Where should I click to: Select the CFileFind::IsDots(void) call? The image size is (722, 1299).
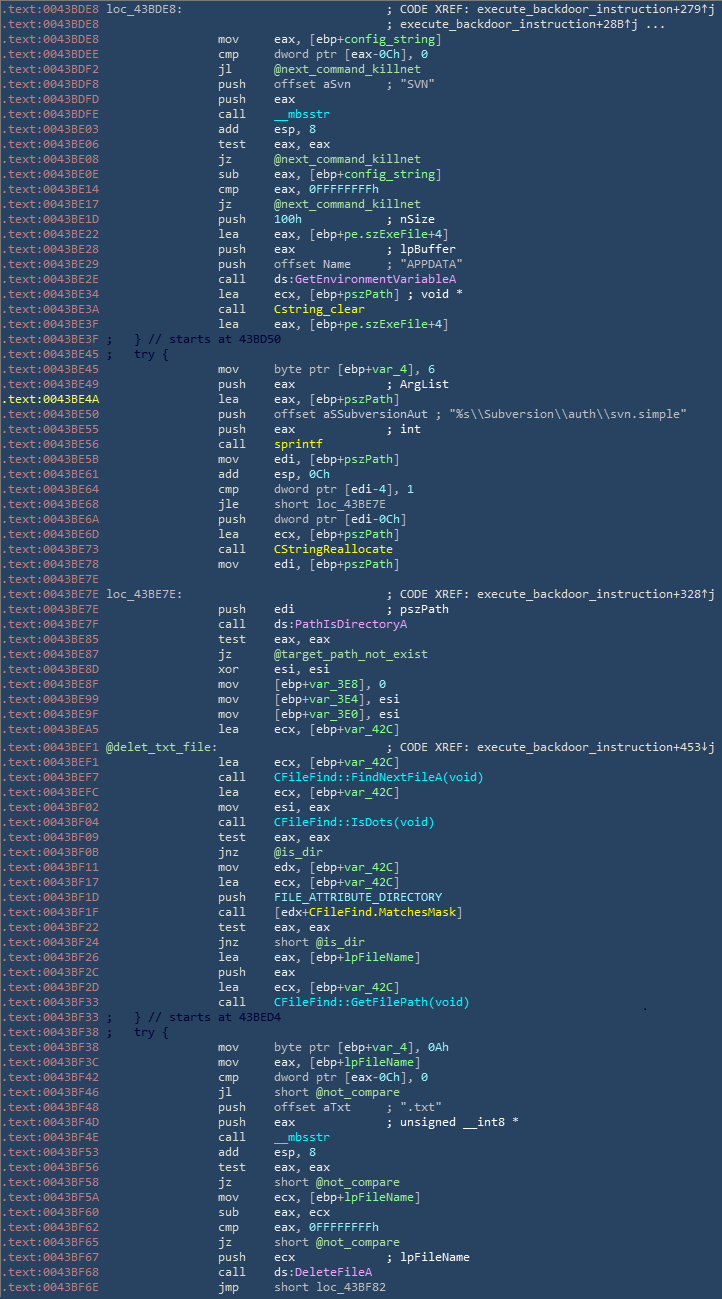pos(339,822)
